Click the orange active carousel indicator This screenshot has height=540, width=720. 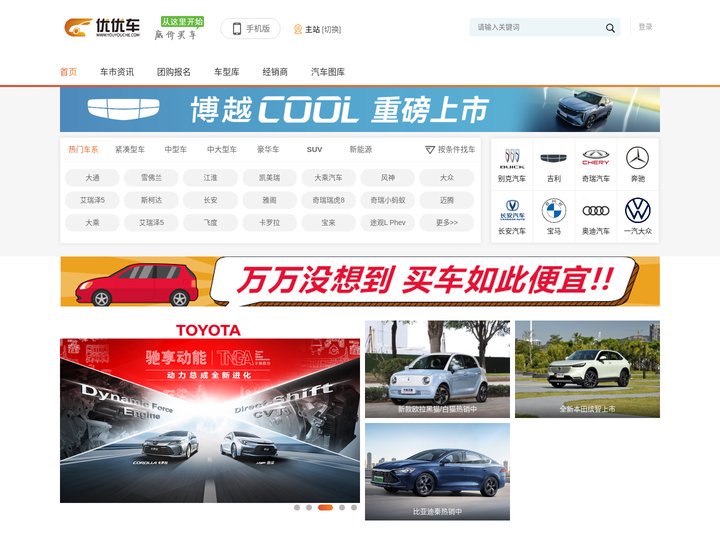point(325,507)
